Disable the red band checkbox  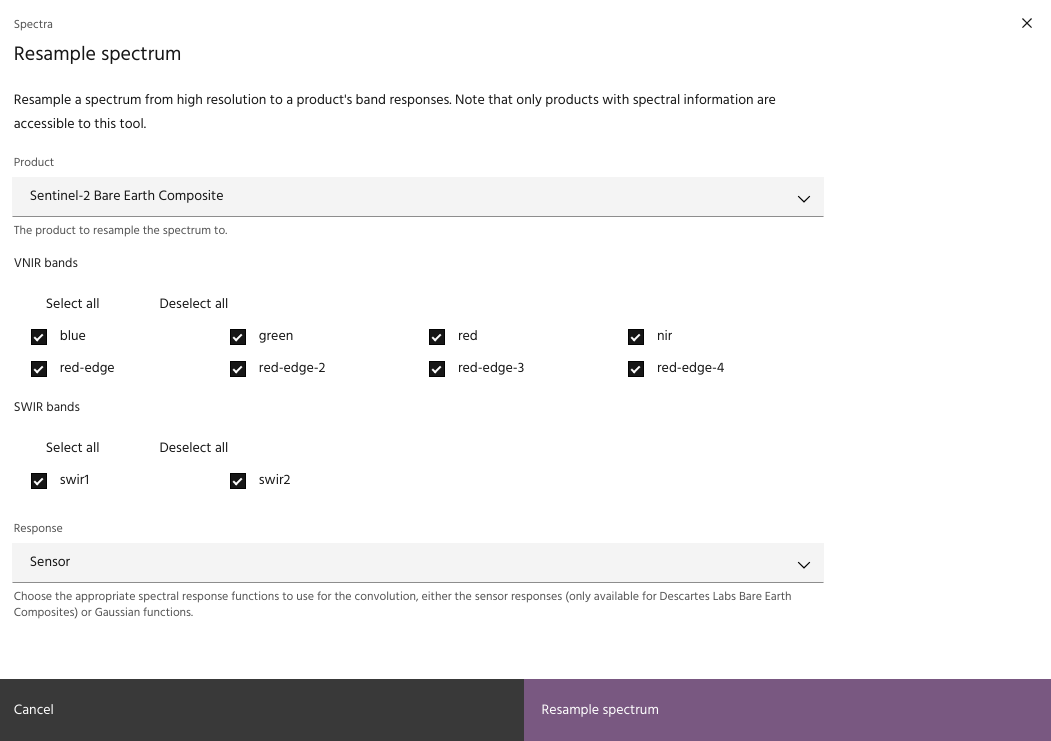click(x=437, y=337)
